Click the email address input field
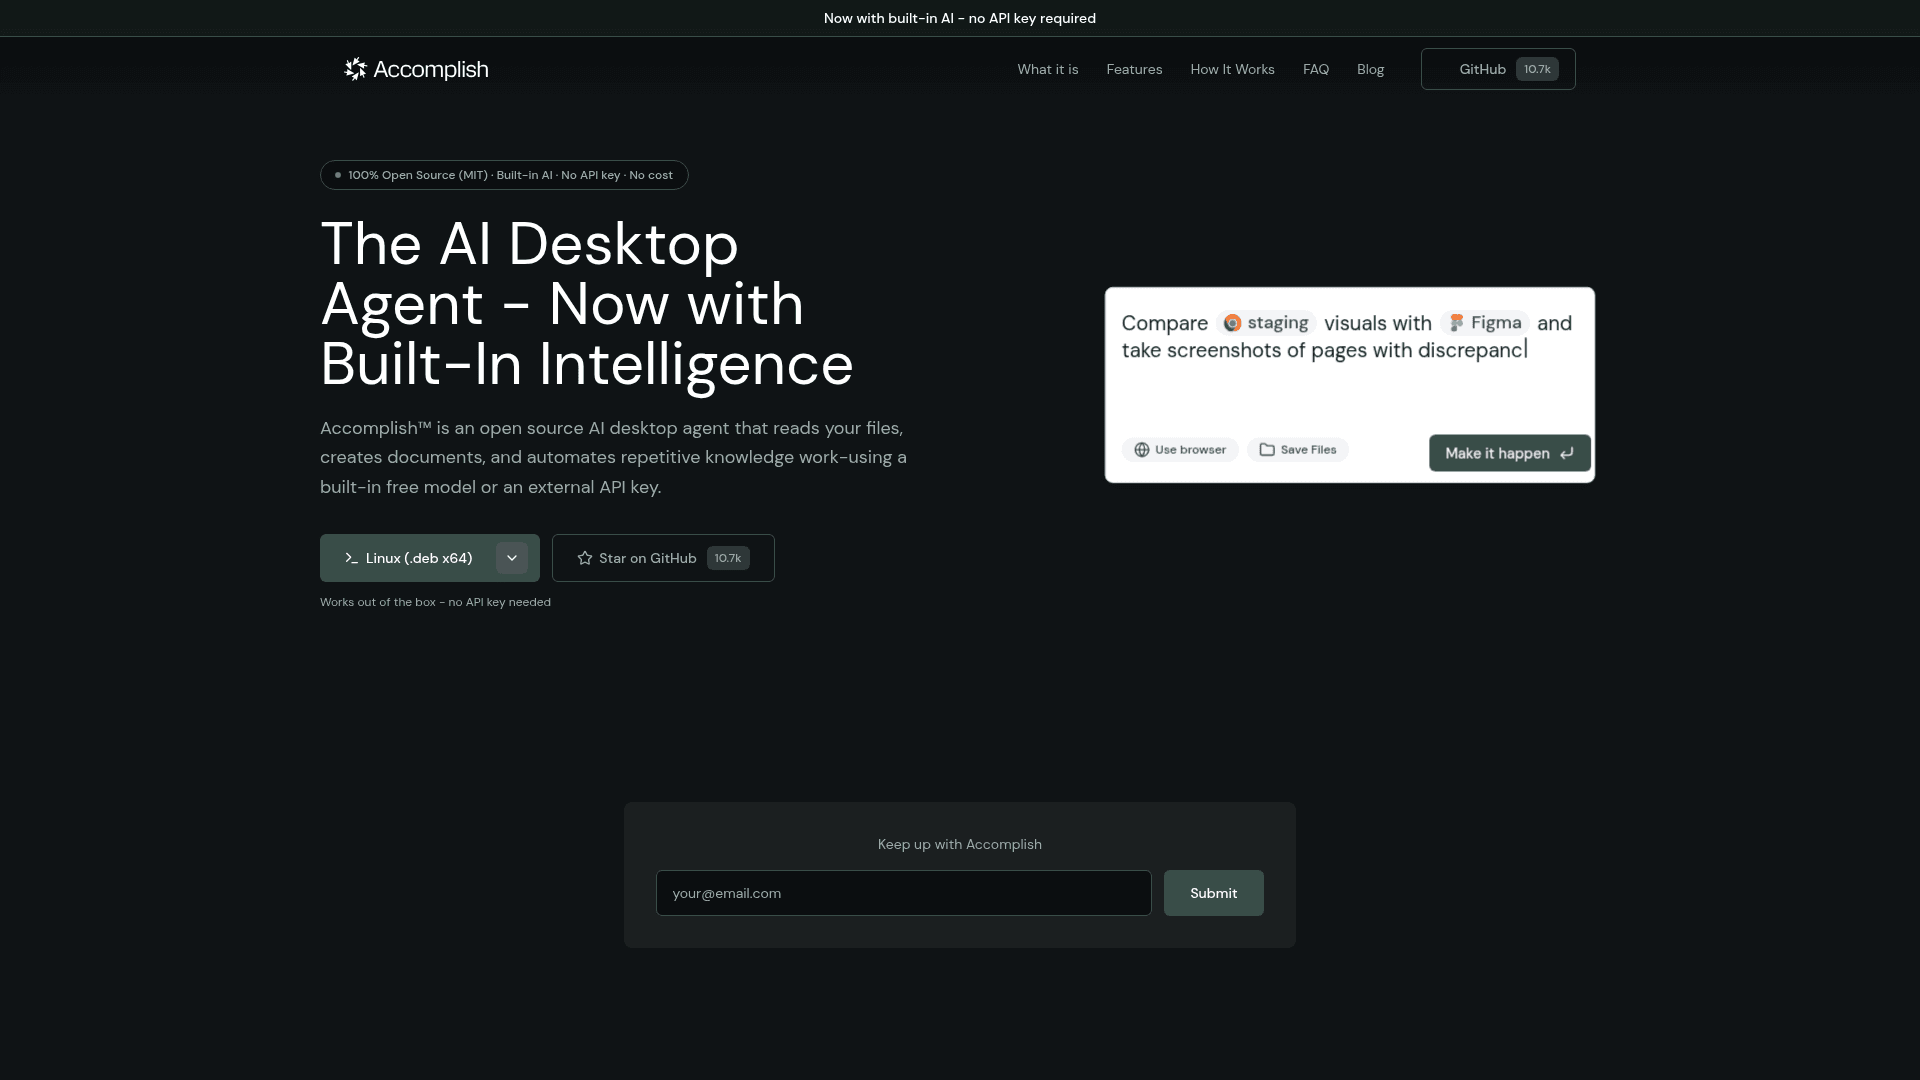This screenshot has height=1080, width=1920. [x=903, y=893]
